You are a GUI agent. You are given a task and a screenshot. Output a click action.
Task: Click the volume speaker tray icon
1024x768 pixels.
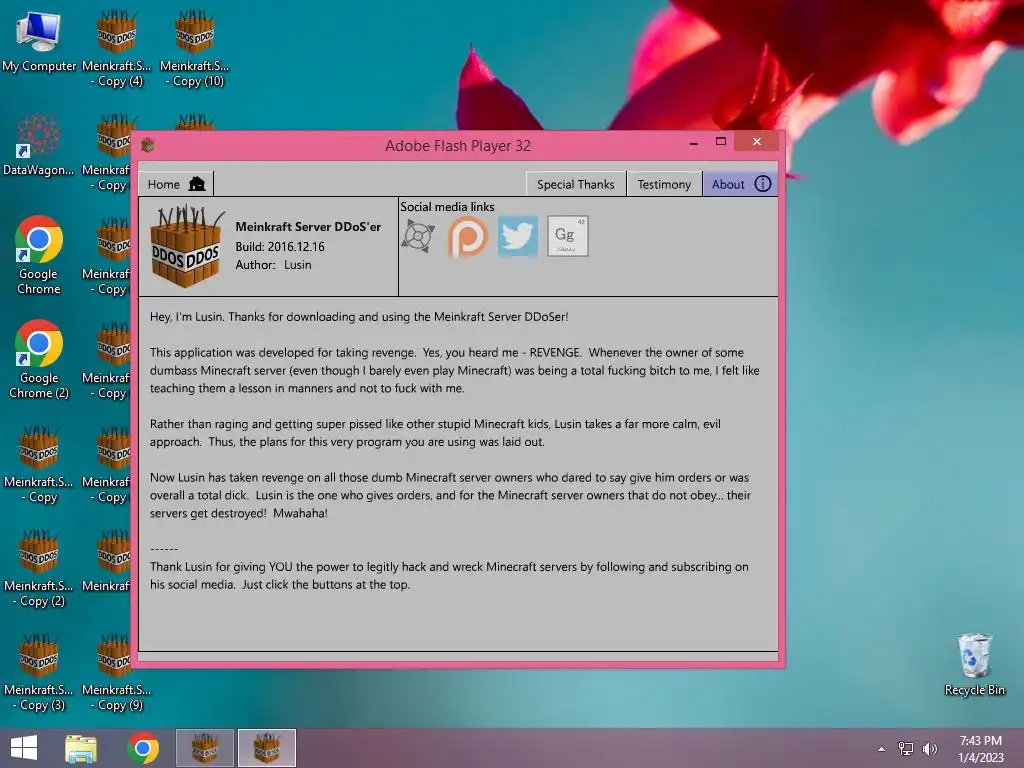[930, 749]
